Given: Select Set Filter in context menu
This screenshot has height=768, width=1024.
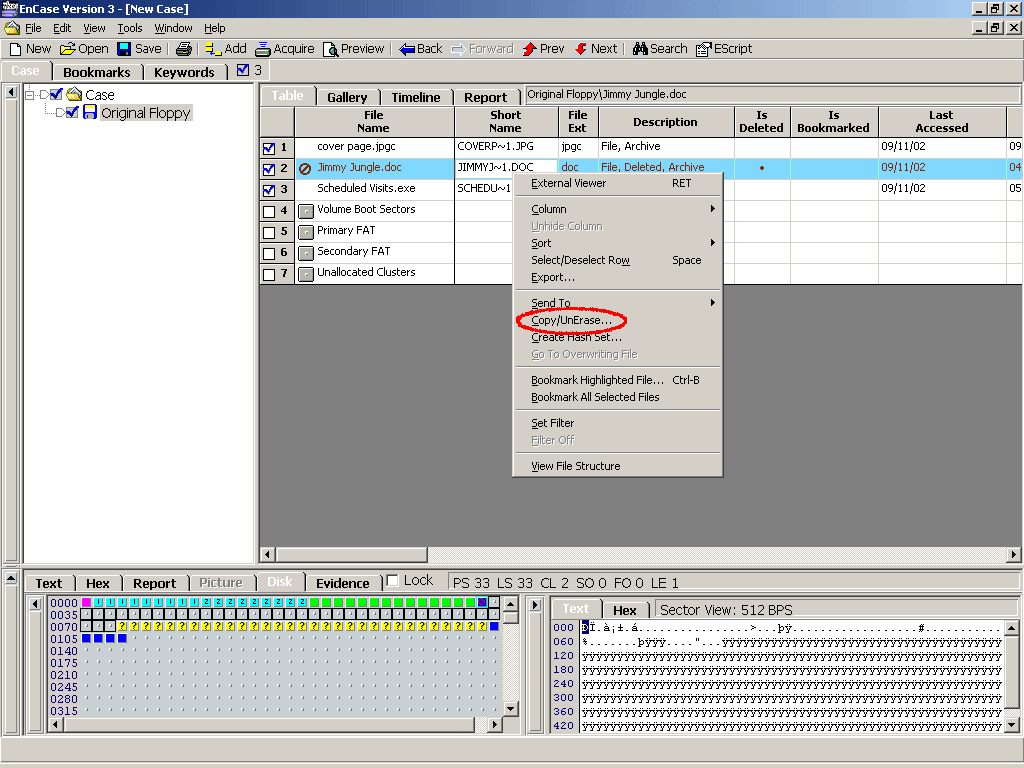Looking at the screenshot, I should click(617, 423).
